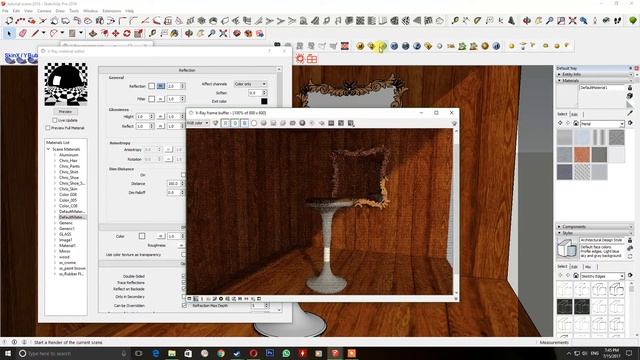Toggle the green channel in frame buffer
Image resolution: width=640 pixels, height=360 pixels.
[235, 123]
